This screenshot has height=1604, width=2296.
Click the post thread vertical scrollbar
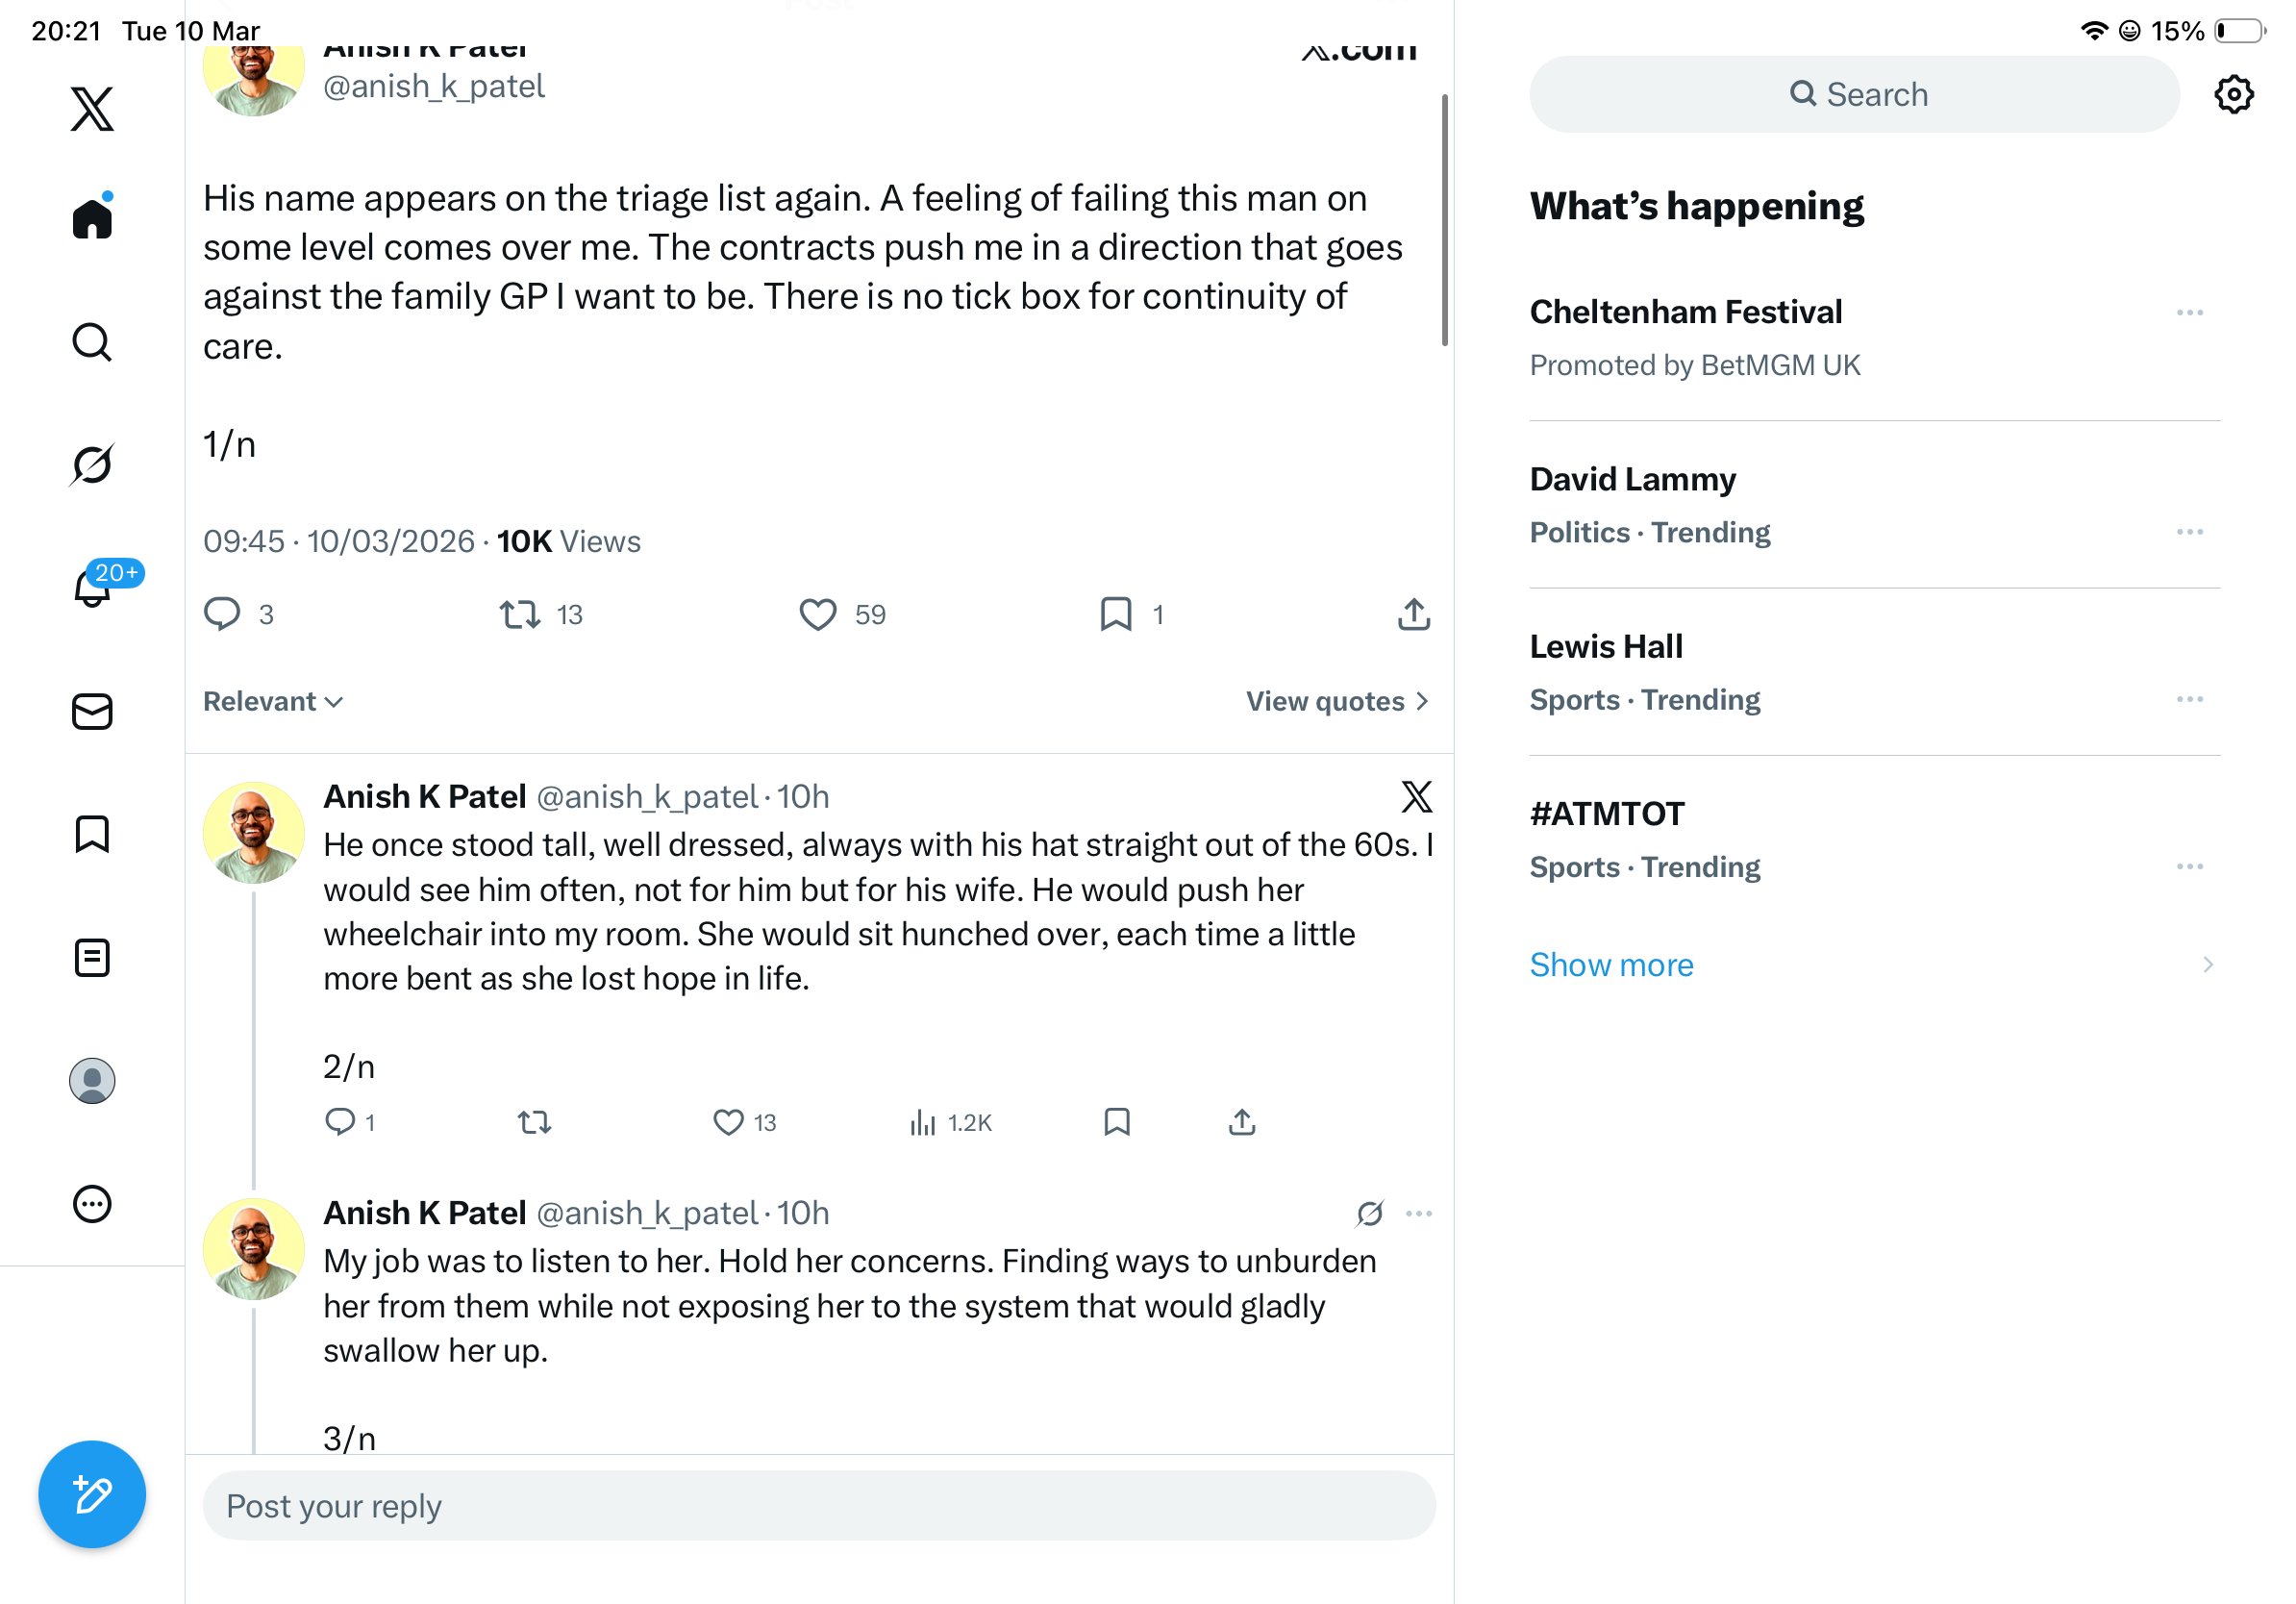coord(1444,220)
